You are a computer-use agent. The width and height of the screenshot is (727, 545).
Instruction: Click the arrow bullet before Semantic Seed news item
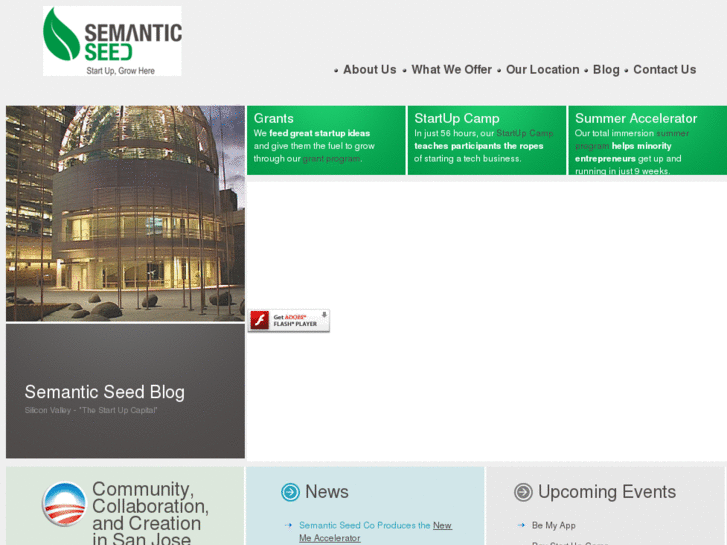pyautogui.click(x=288, y=525)
